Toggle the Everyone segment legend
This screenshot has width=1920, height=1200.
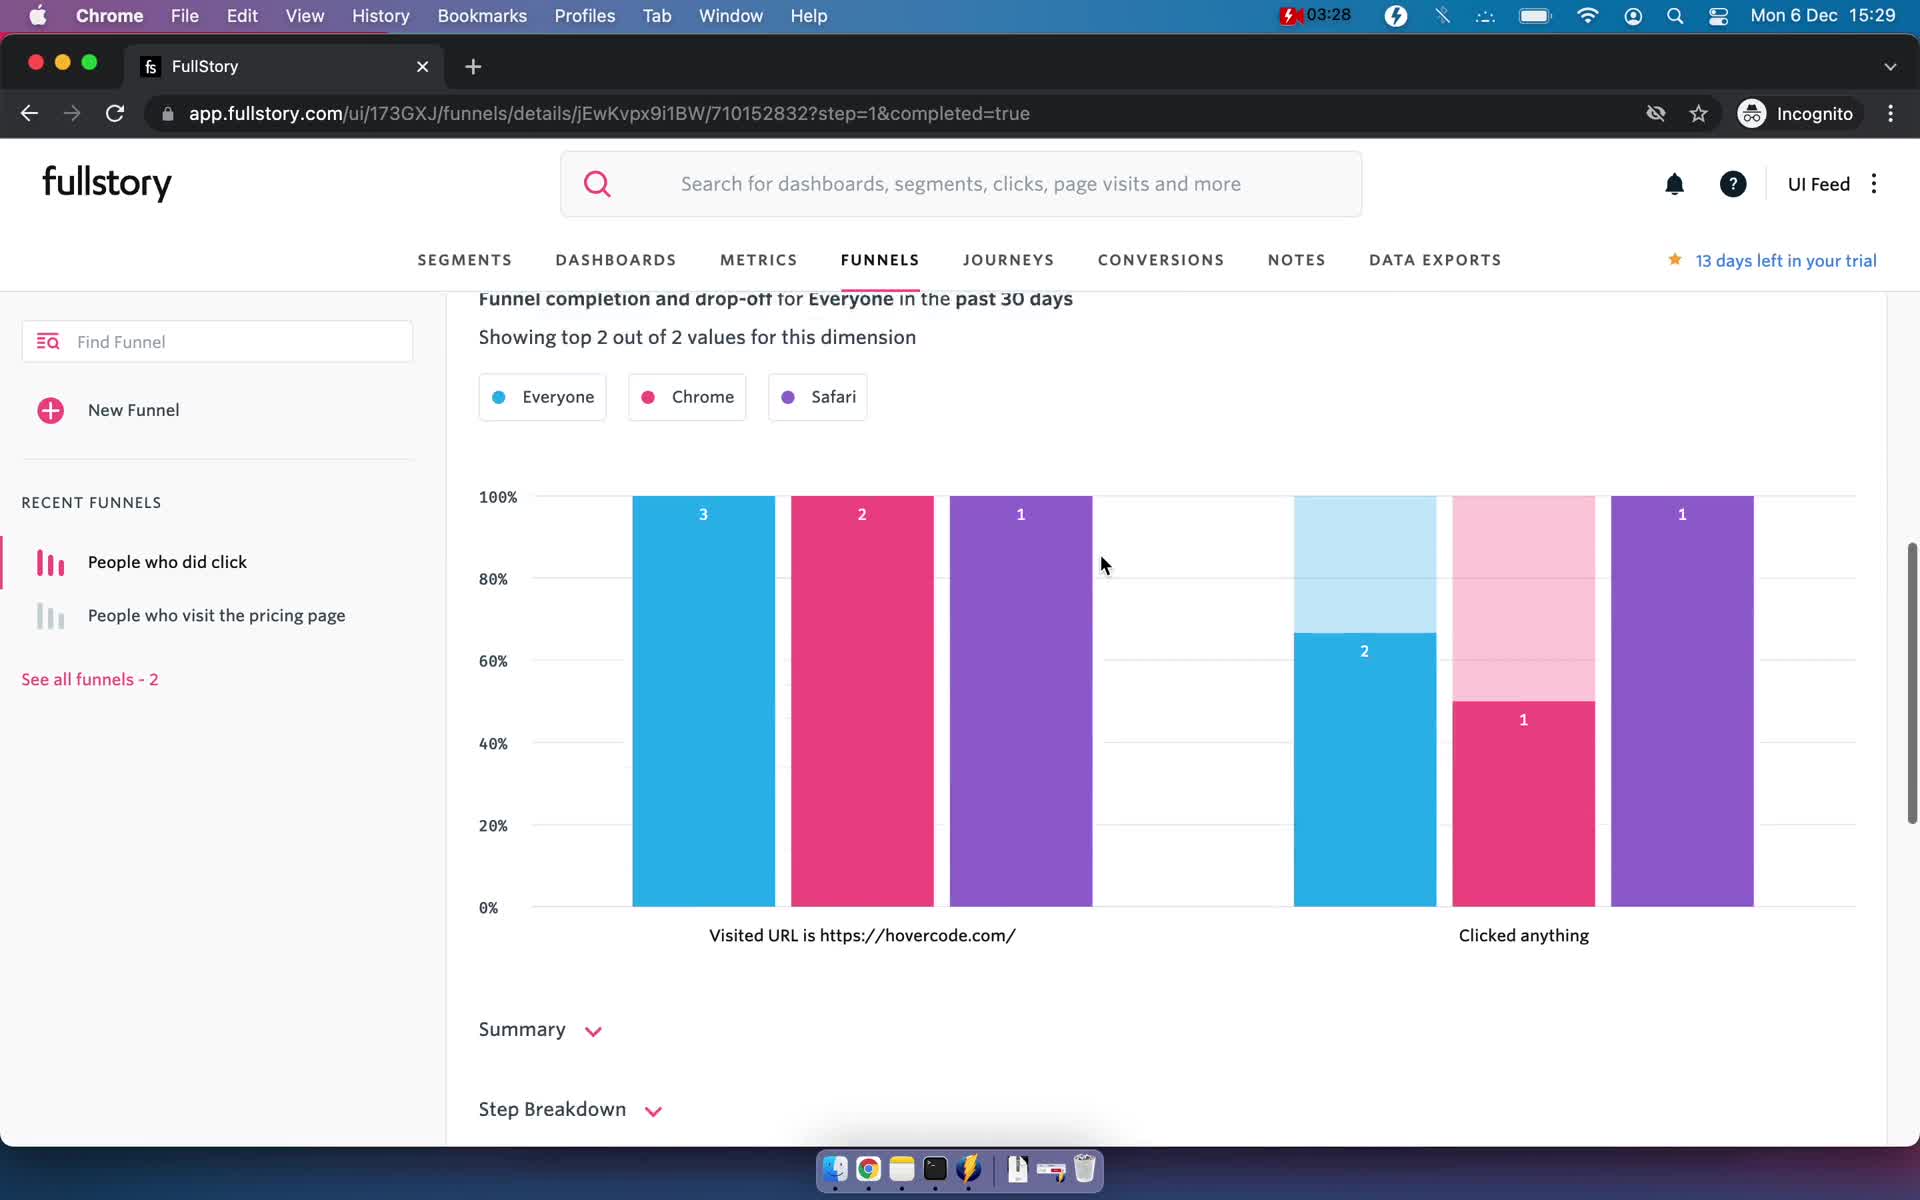point(542,397)
